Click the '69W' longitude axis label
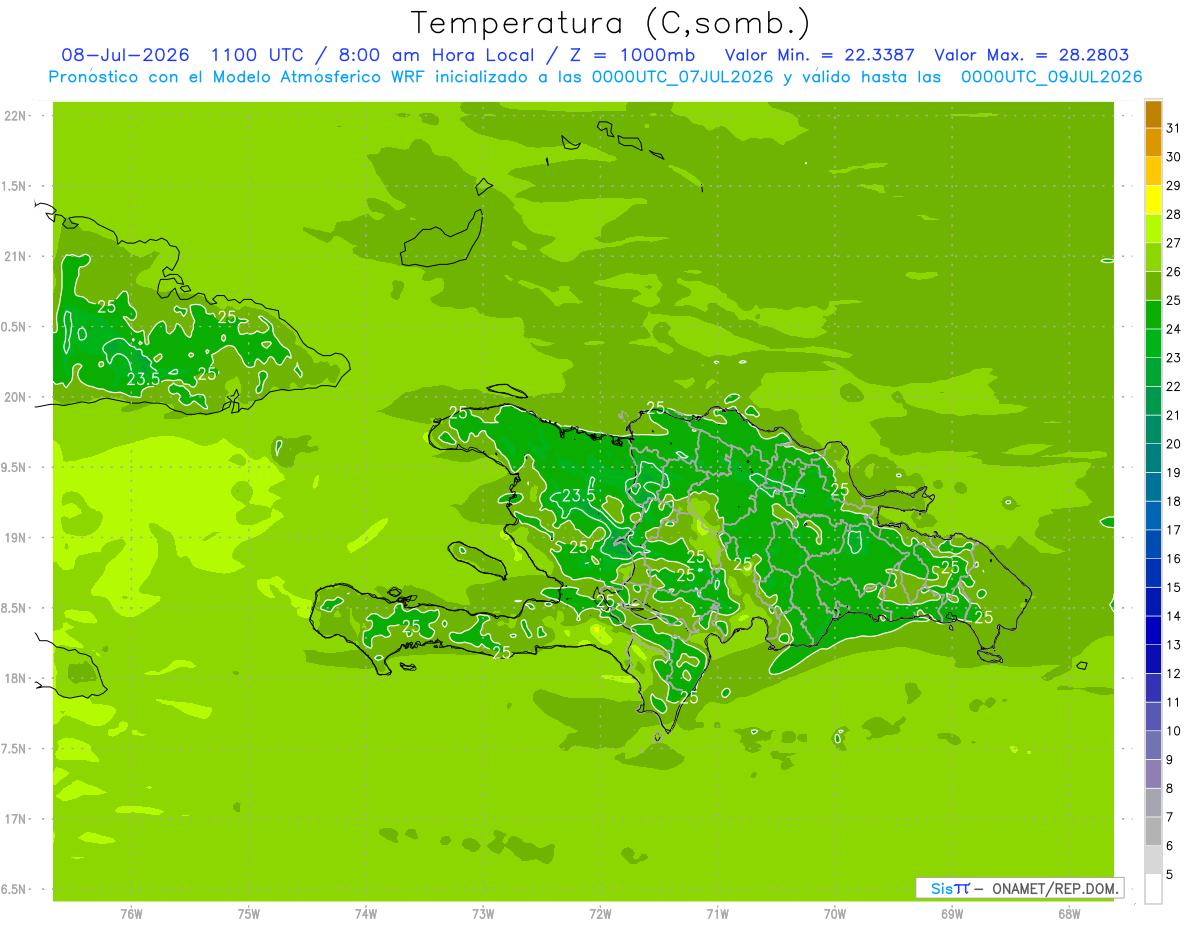The image size is (1200, 927). [952, 914]
